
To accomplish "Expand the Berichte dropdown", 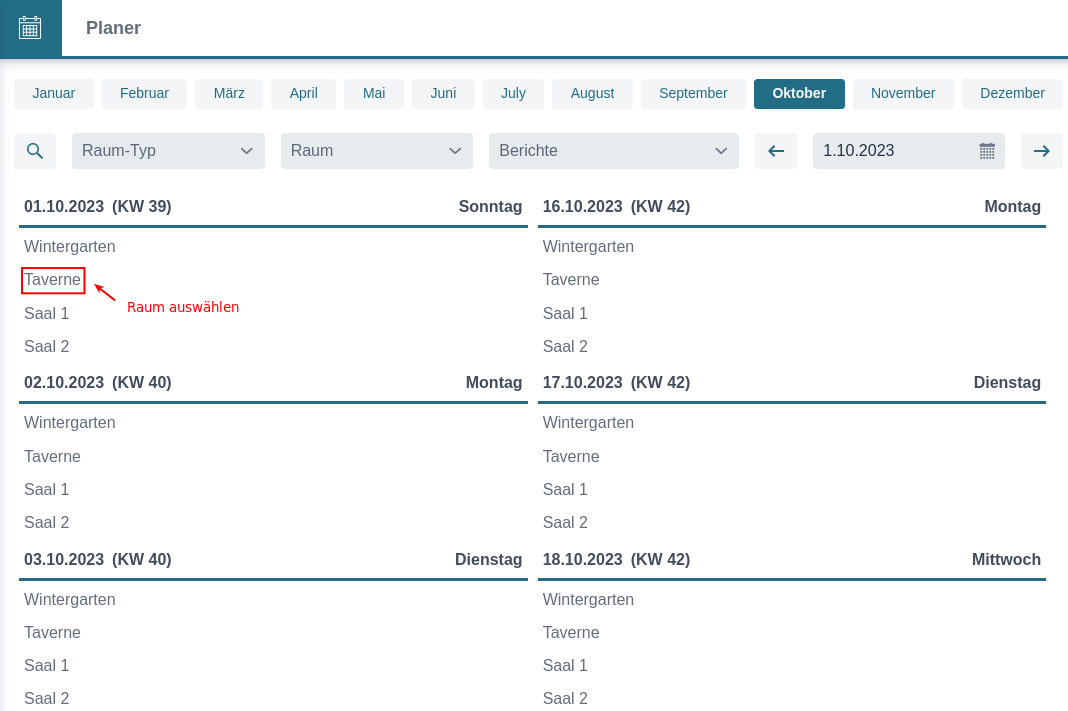I will 613,151.
